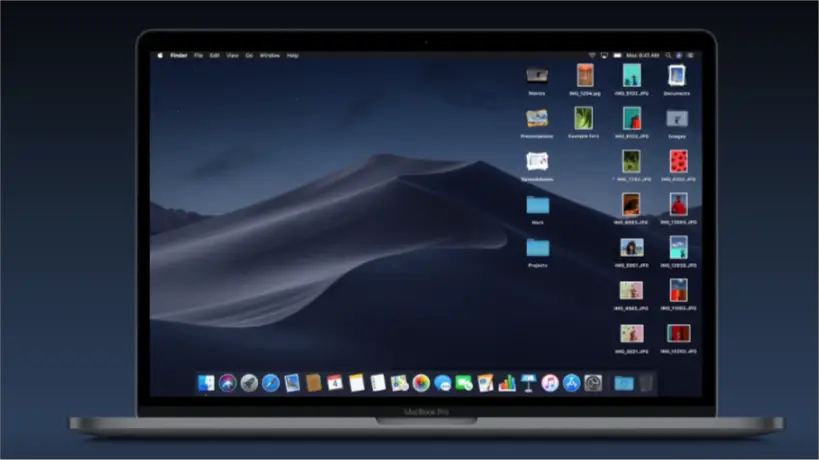Open Launchpad rocket icon in Dock
Viewport: 819px width, 460px height.
point(249,383)
